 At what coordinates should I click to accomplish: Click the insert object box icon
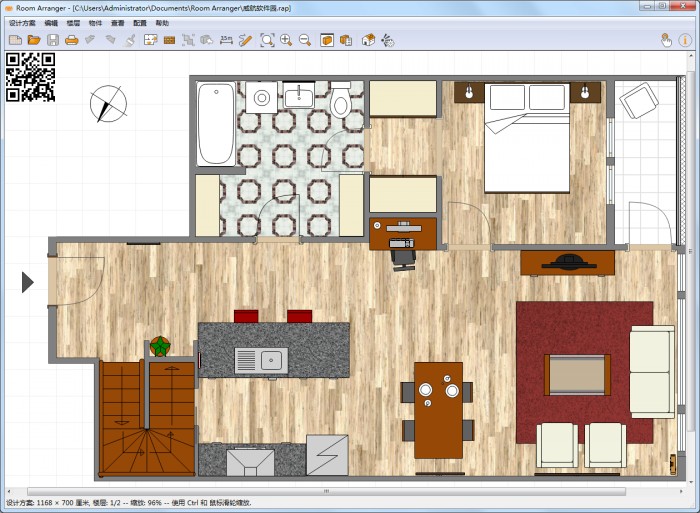coord(206,41)
